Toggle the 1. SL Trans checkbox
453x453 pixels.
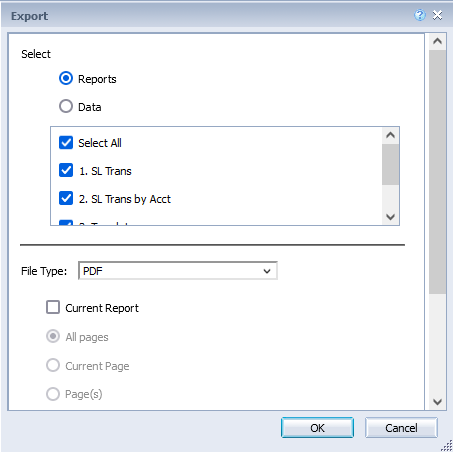(x=66, y=170)
